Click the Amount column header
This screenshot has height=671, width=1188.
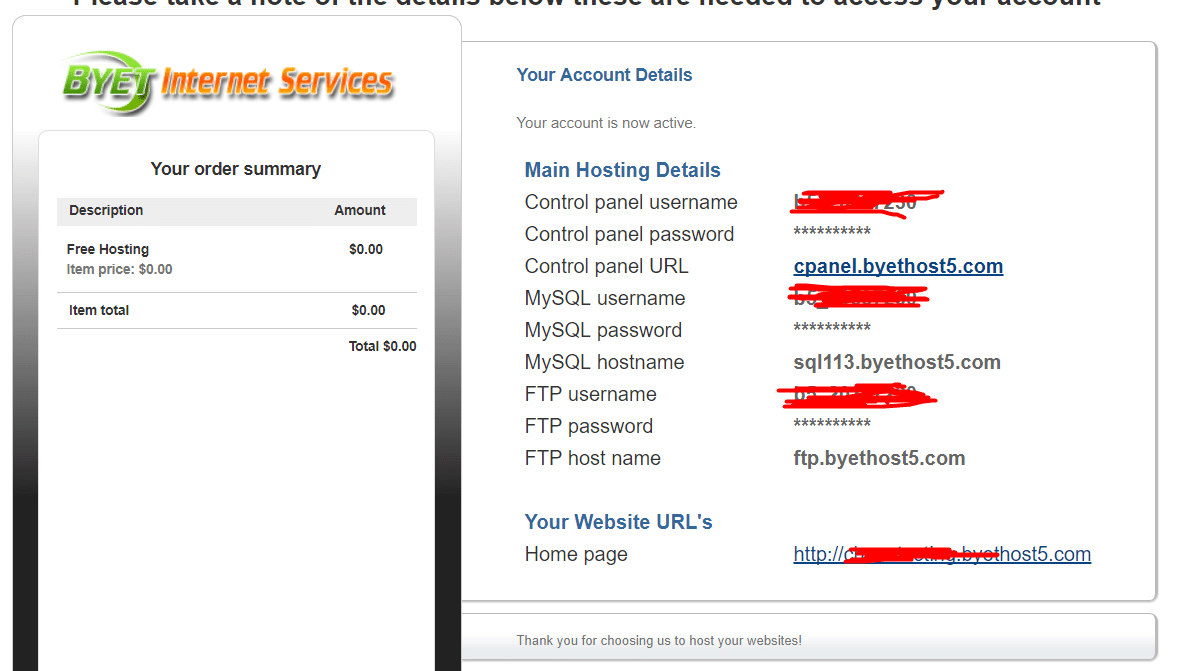tap(360, 210)
